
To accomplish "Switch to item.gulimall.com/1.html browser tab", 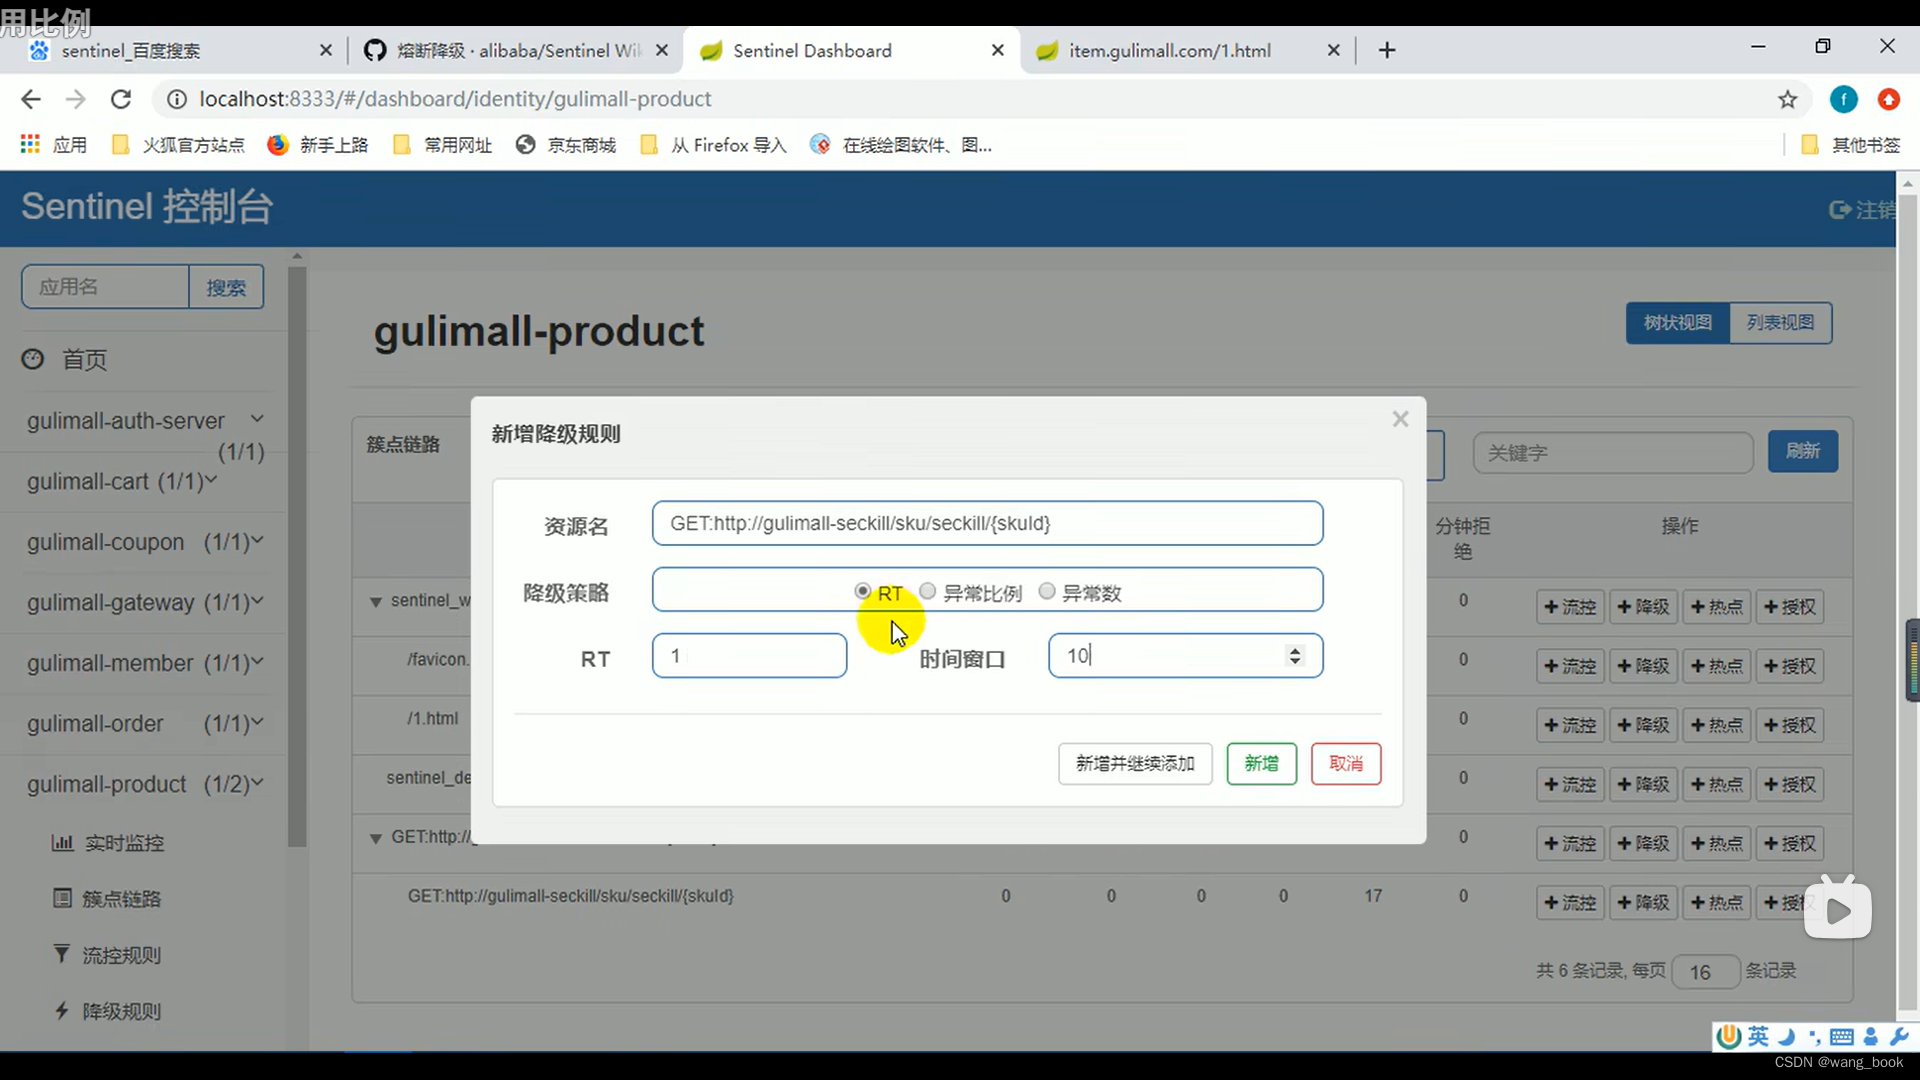I will coord(1169,51).
